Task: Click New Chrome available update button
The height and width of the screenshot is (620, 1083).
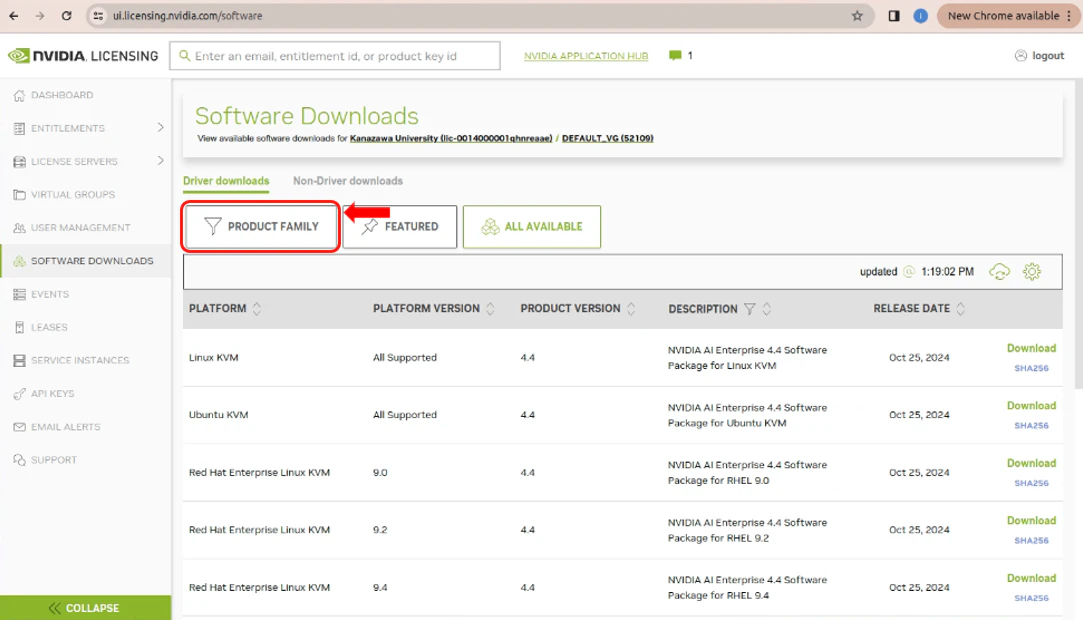Action: (1003, 15)
